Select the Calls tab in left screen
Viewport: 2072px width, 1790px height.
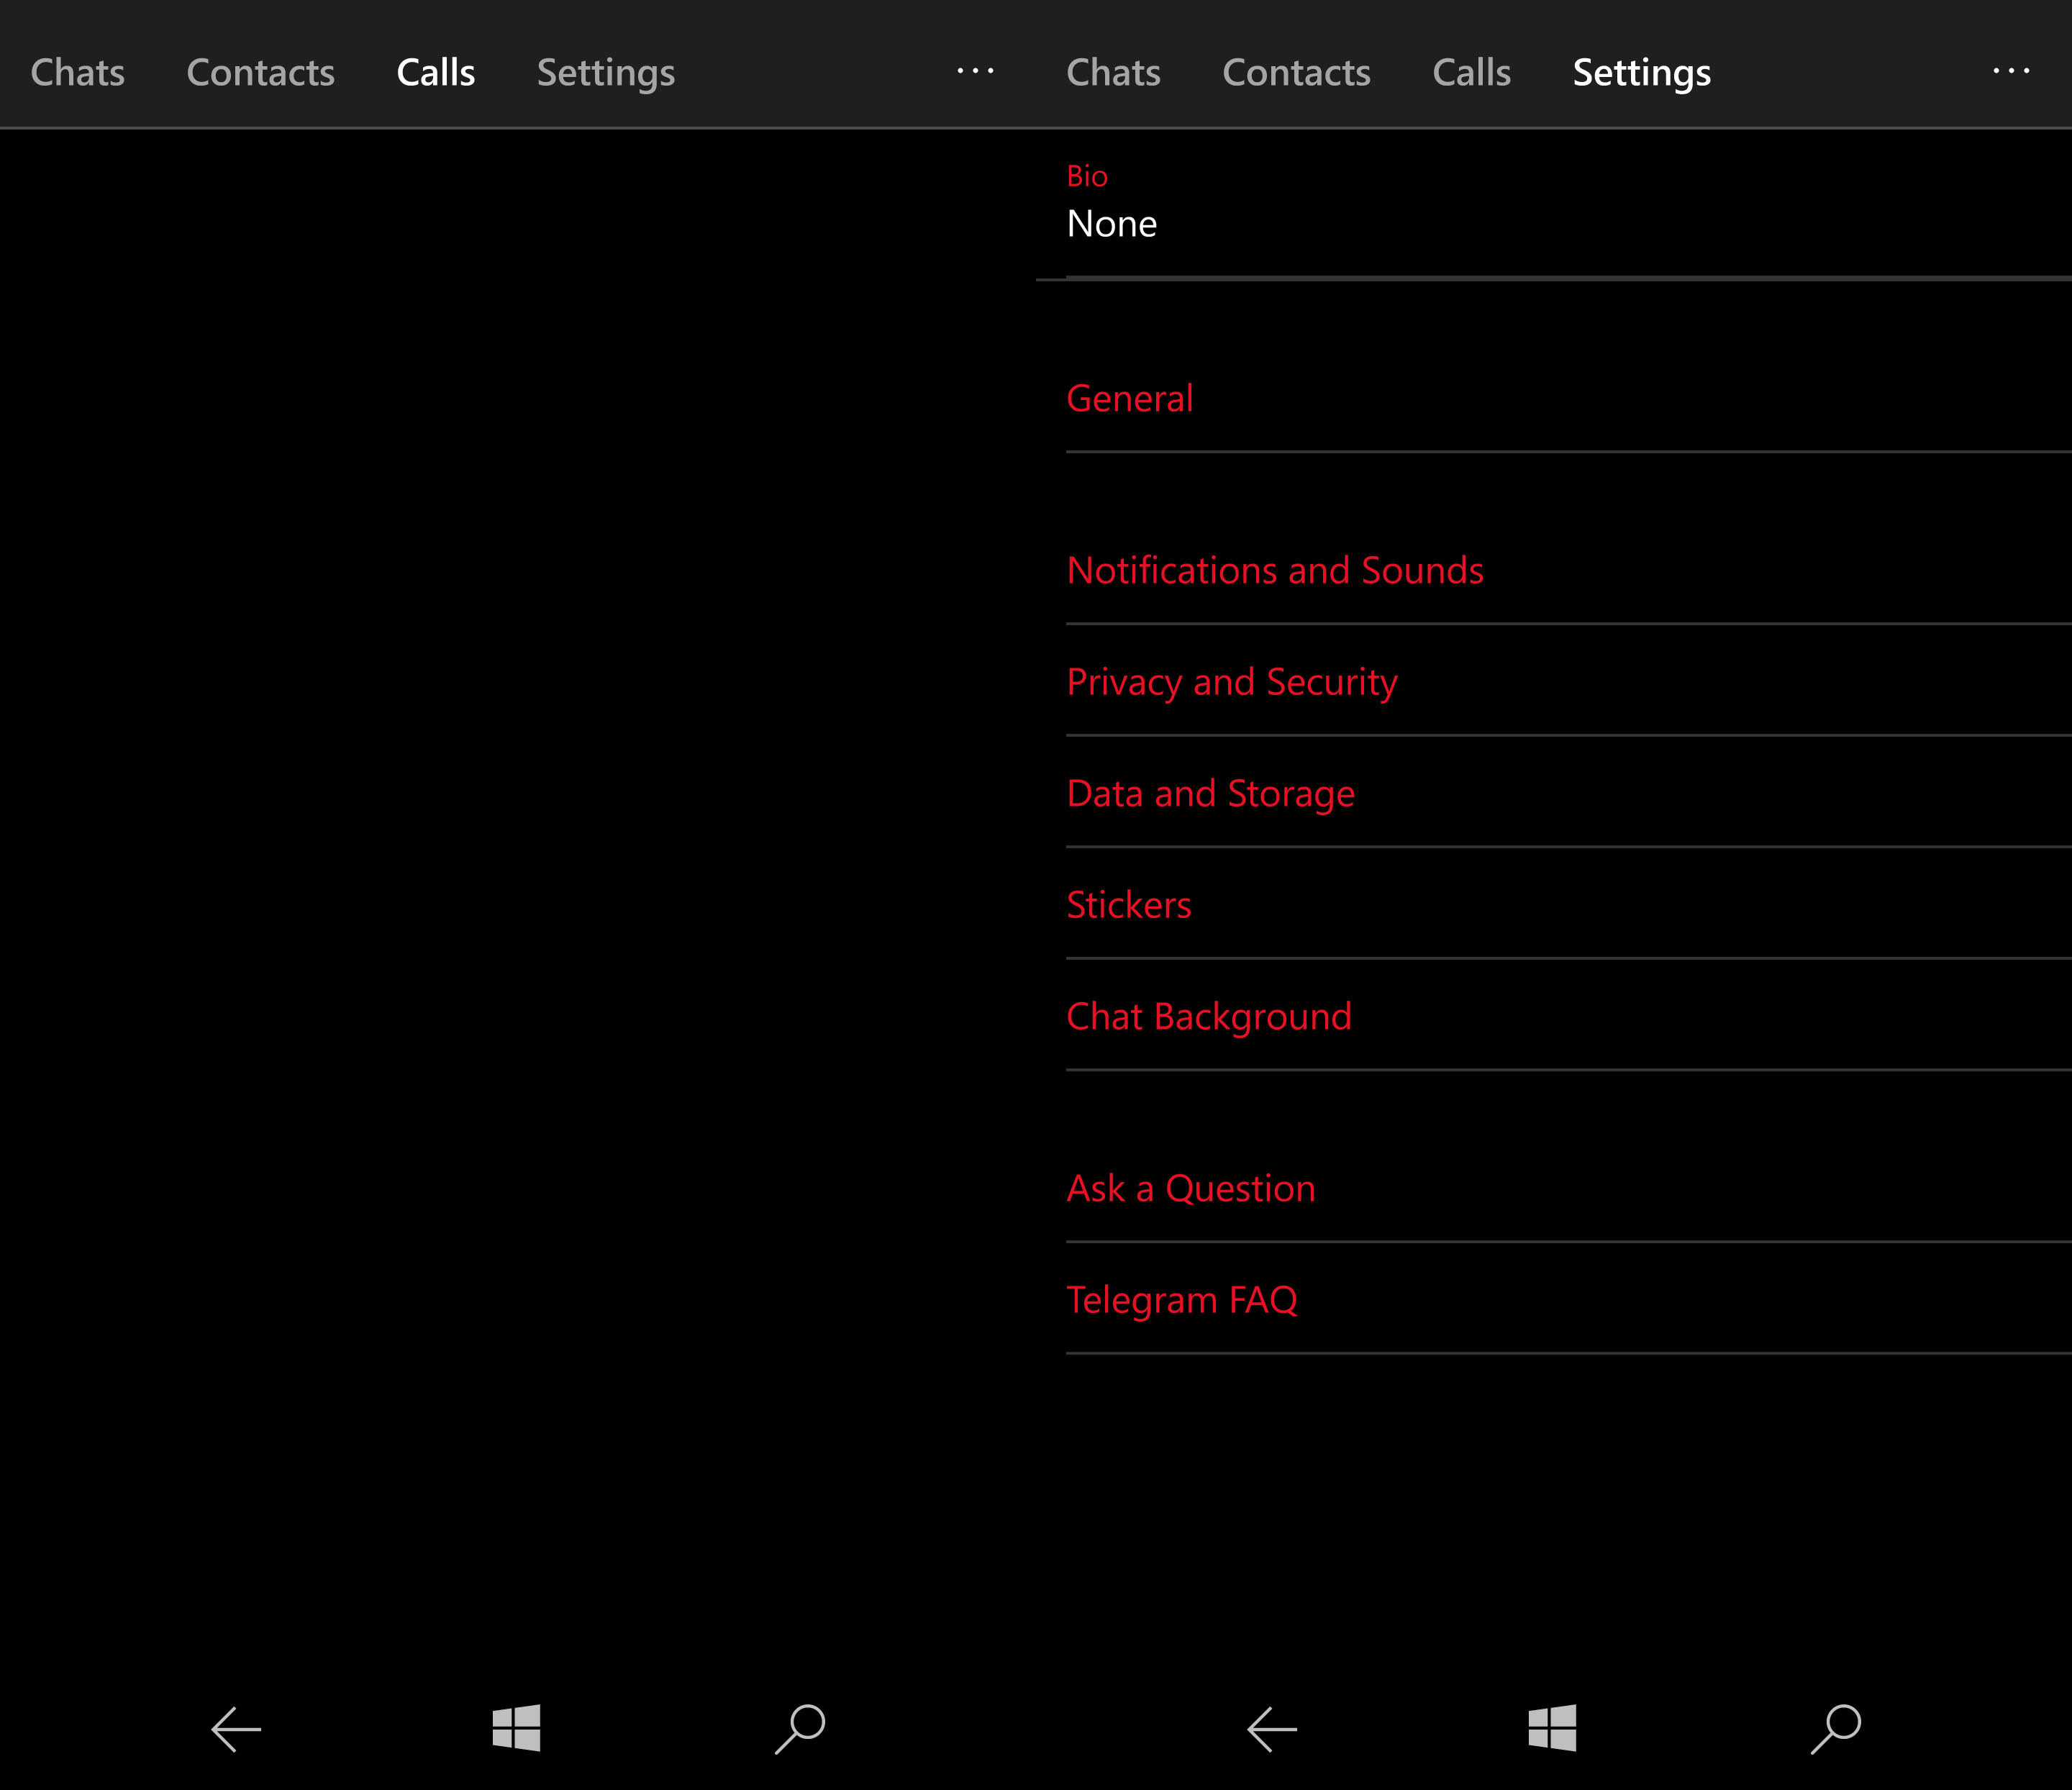coord(436,72)
